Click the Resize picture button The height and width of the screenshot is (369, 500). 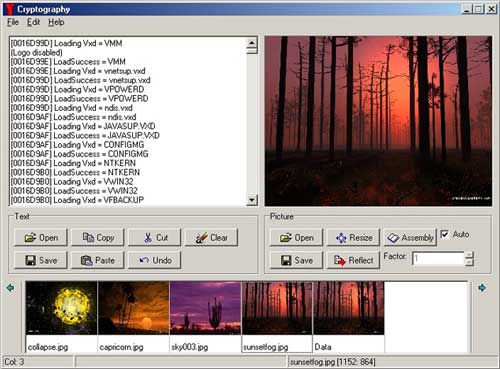[x=353, y=238]
